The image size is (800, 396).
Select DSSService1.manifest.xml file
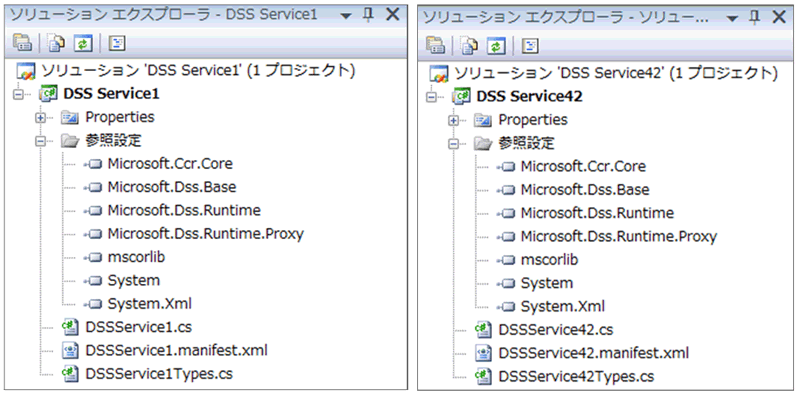point(177,351)
